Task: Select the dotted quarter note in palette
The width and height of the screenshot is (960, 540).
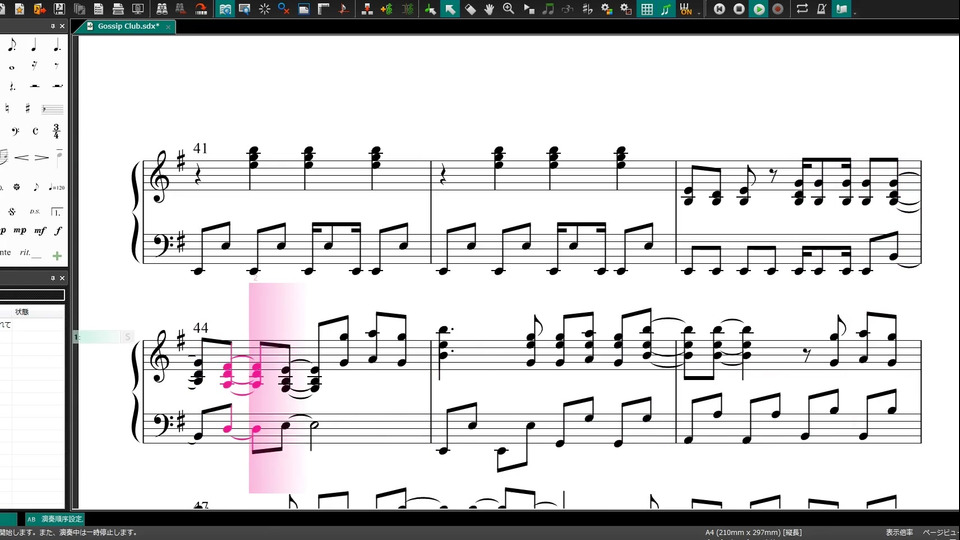Action: pyautogui.click(x=56, y=44)
